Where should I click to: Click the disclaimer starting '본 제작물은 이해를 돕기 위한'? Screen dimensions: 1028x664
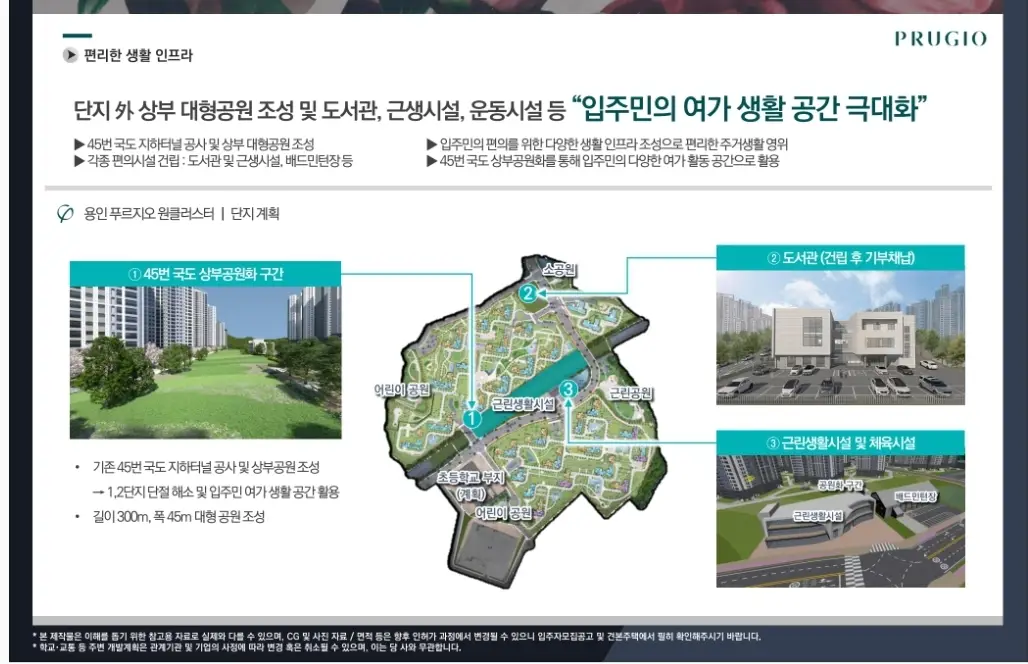[397, 636]
